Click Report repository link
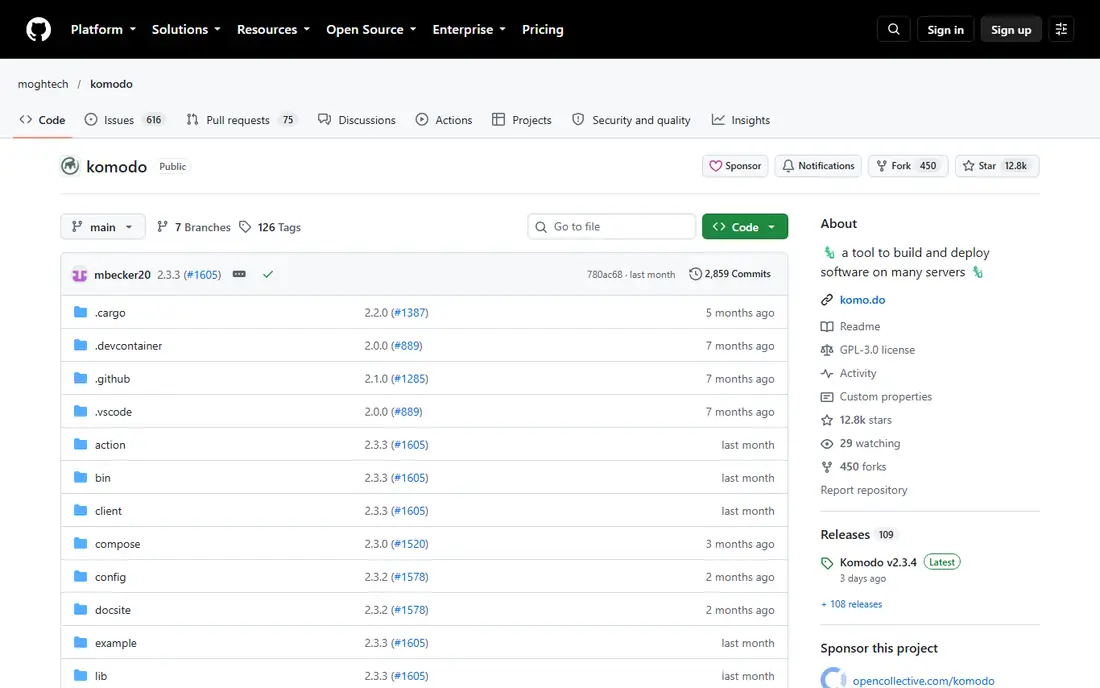The height and width of the screenshot is (688, 1100). [x=864, y=490]
